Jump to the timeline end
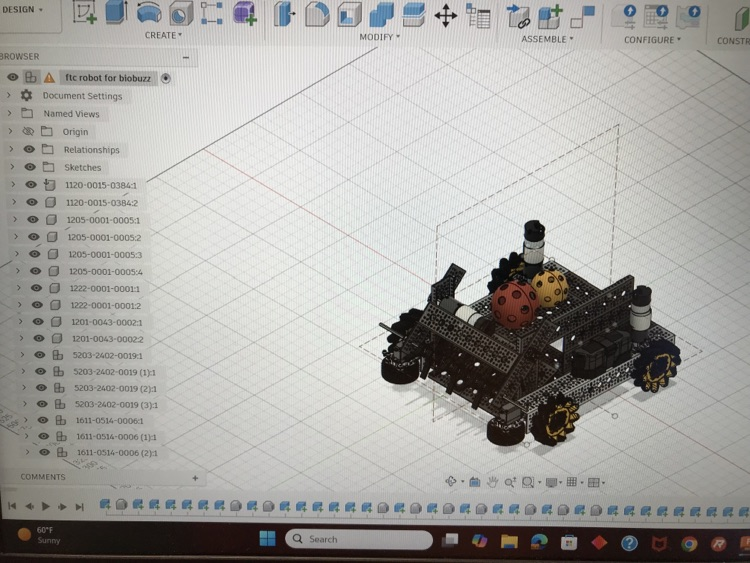 pos(80,507)
